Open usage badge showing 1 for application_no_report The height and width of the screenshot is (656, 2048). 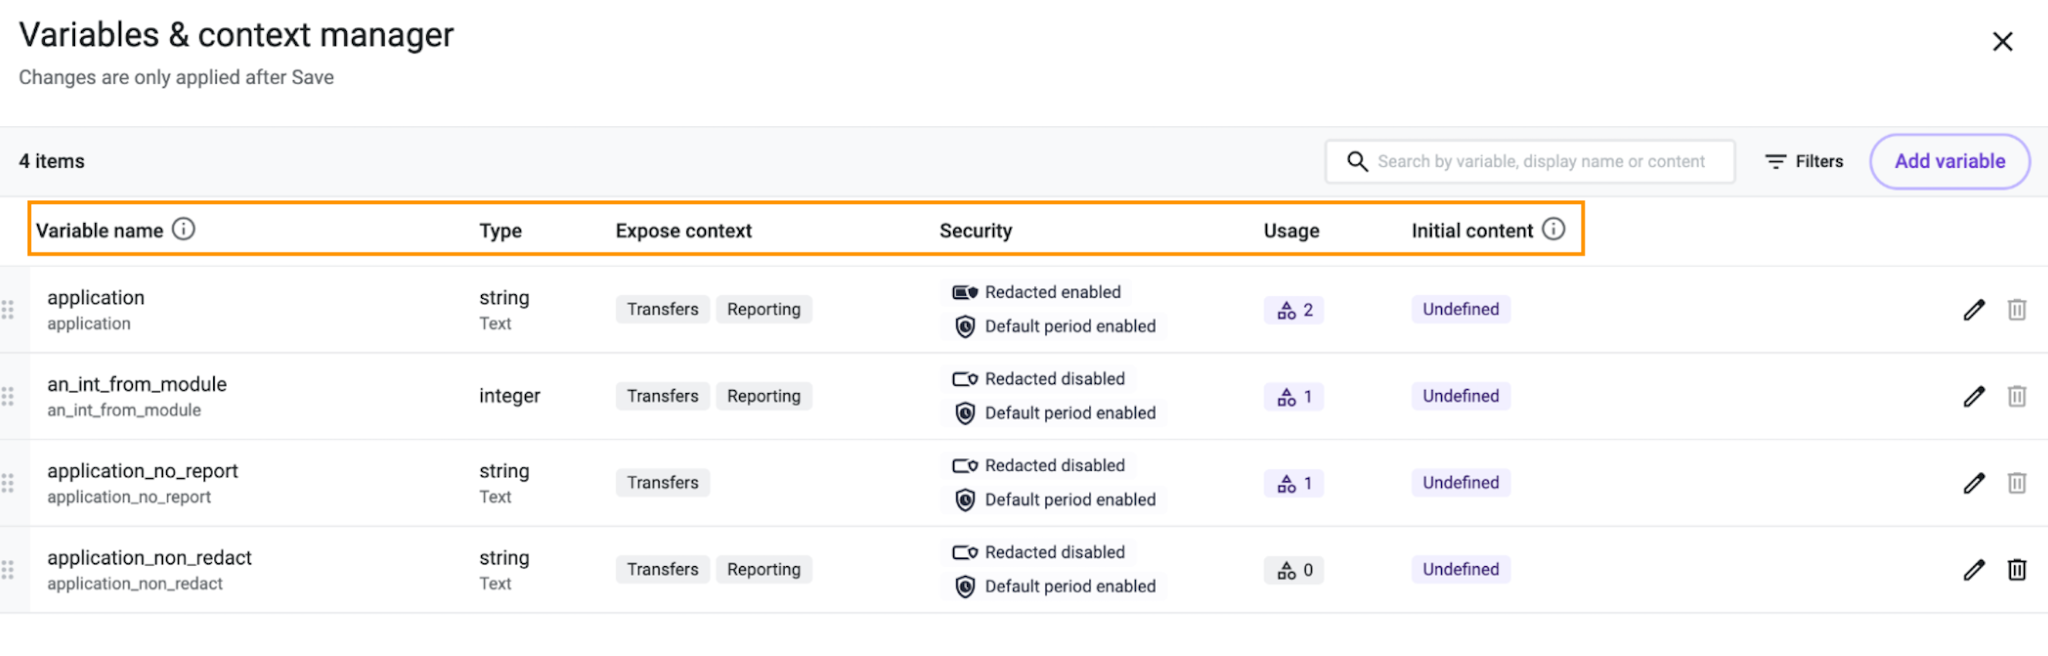(x=1294, y=484)
